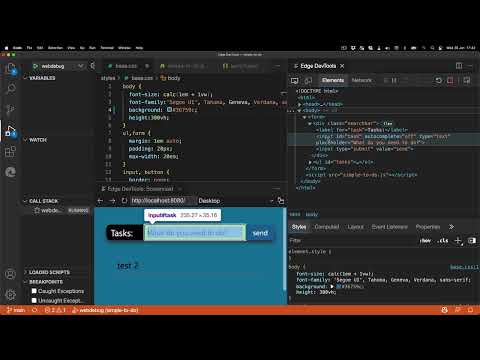Switch to the Computed tab
480x360 pixels.
click(x=327, y=227)
